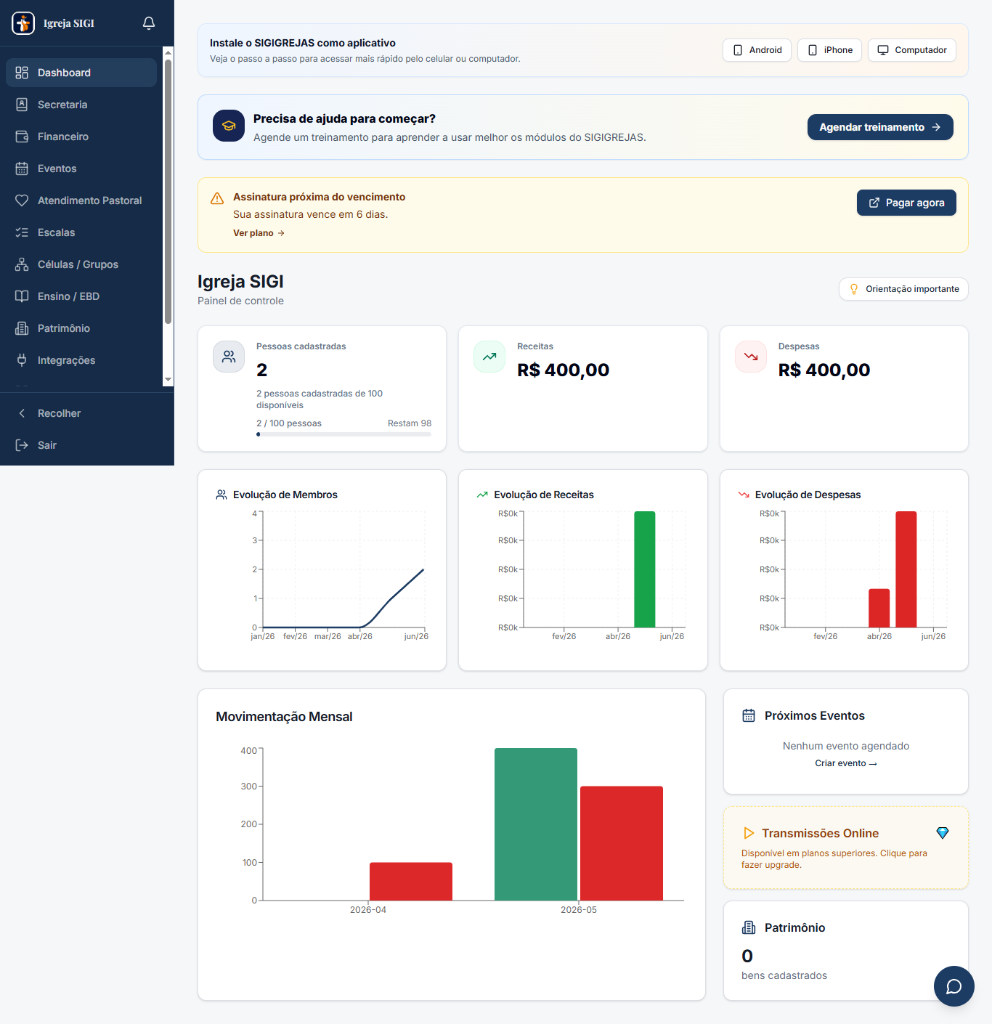Open the Ver plano link
992x1024 pixels.
pyautogui.click(x=259, y=233)
